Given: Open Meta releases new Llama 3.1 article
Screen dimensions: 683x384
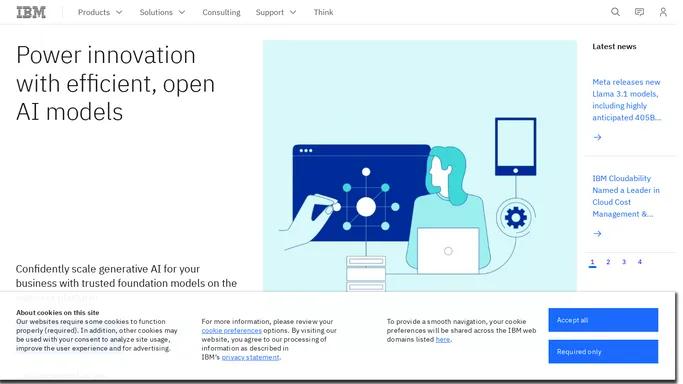Looking at the screenshot, I should coord(626,100).
